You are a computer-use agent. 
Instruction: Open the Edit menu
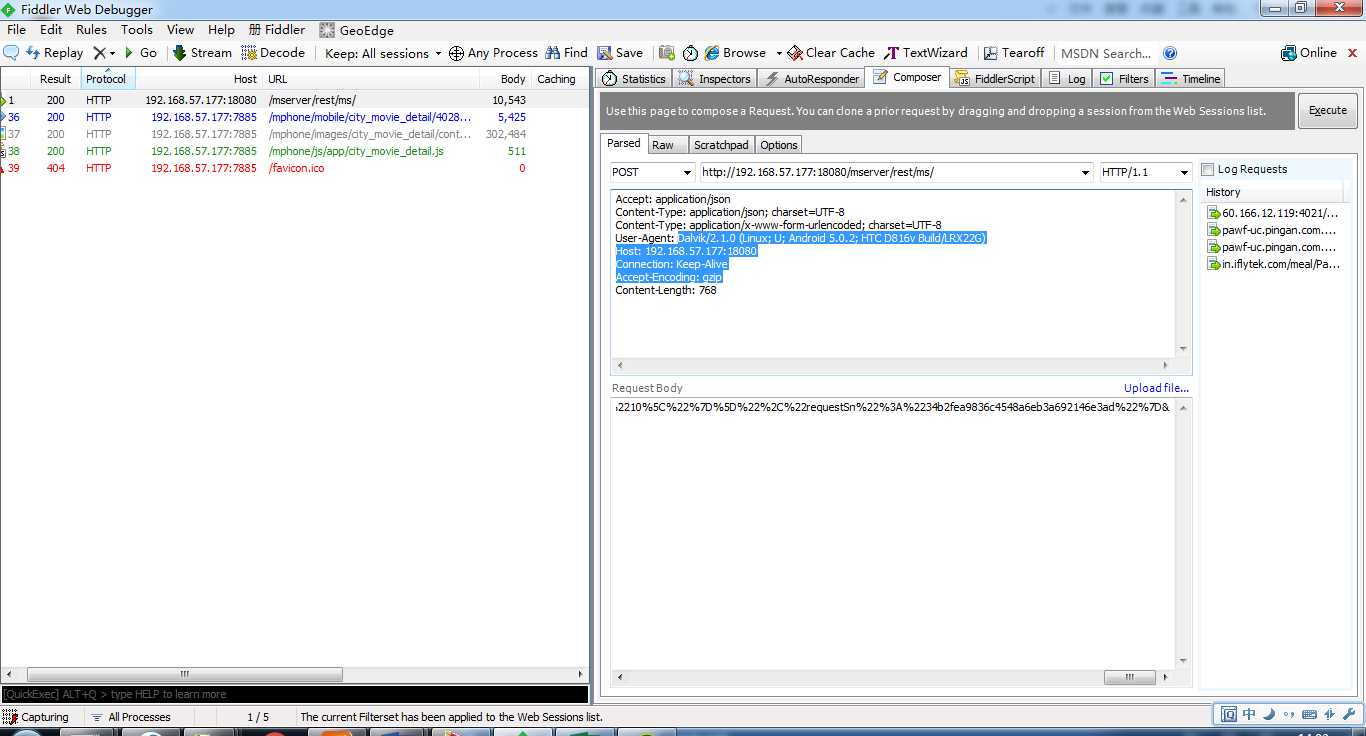51,30
